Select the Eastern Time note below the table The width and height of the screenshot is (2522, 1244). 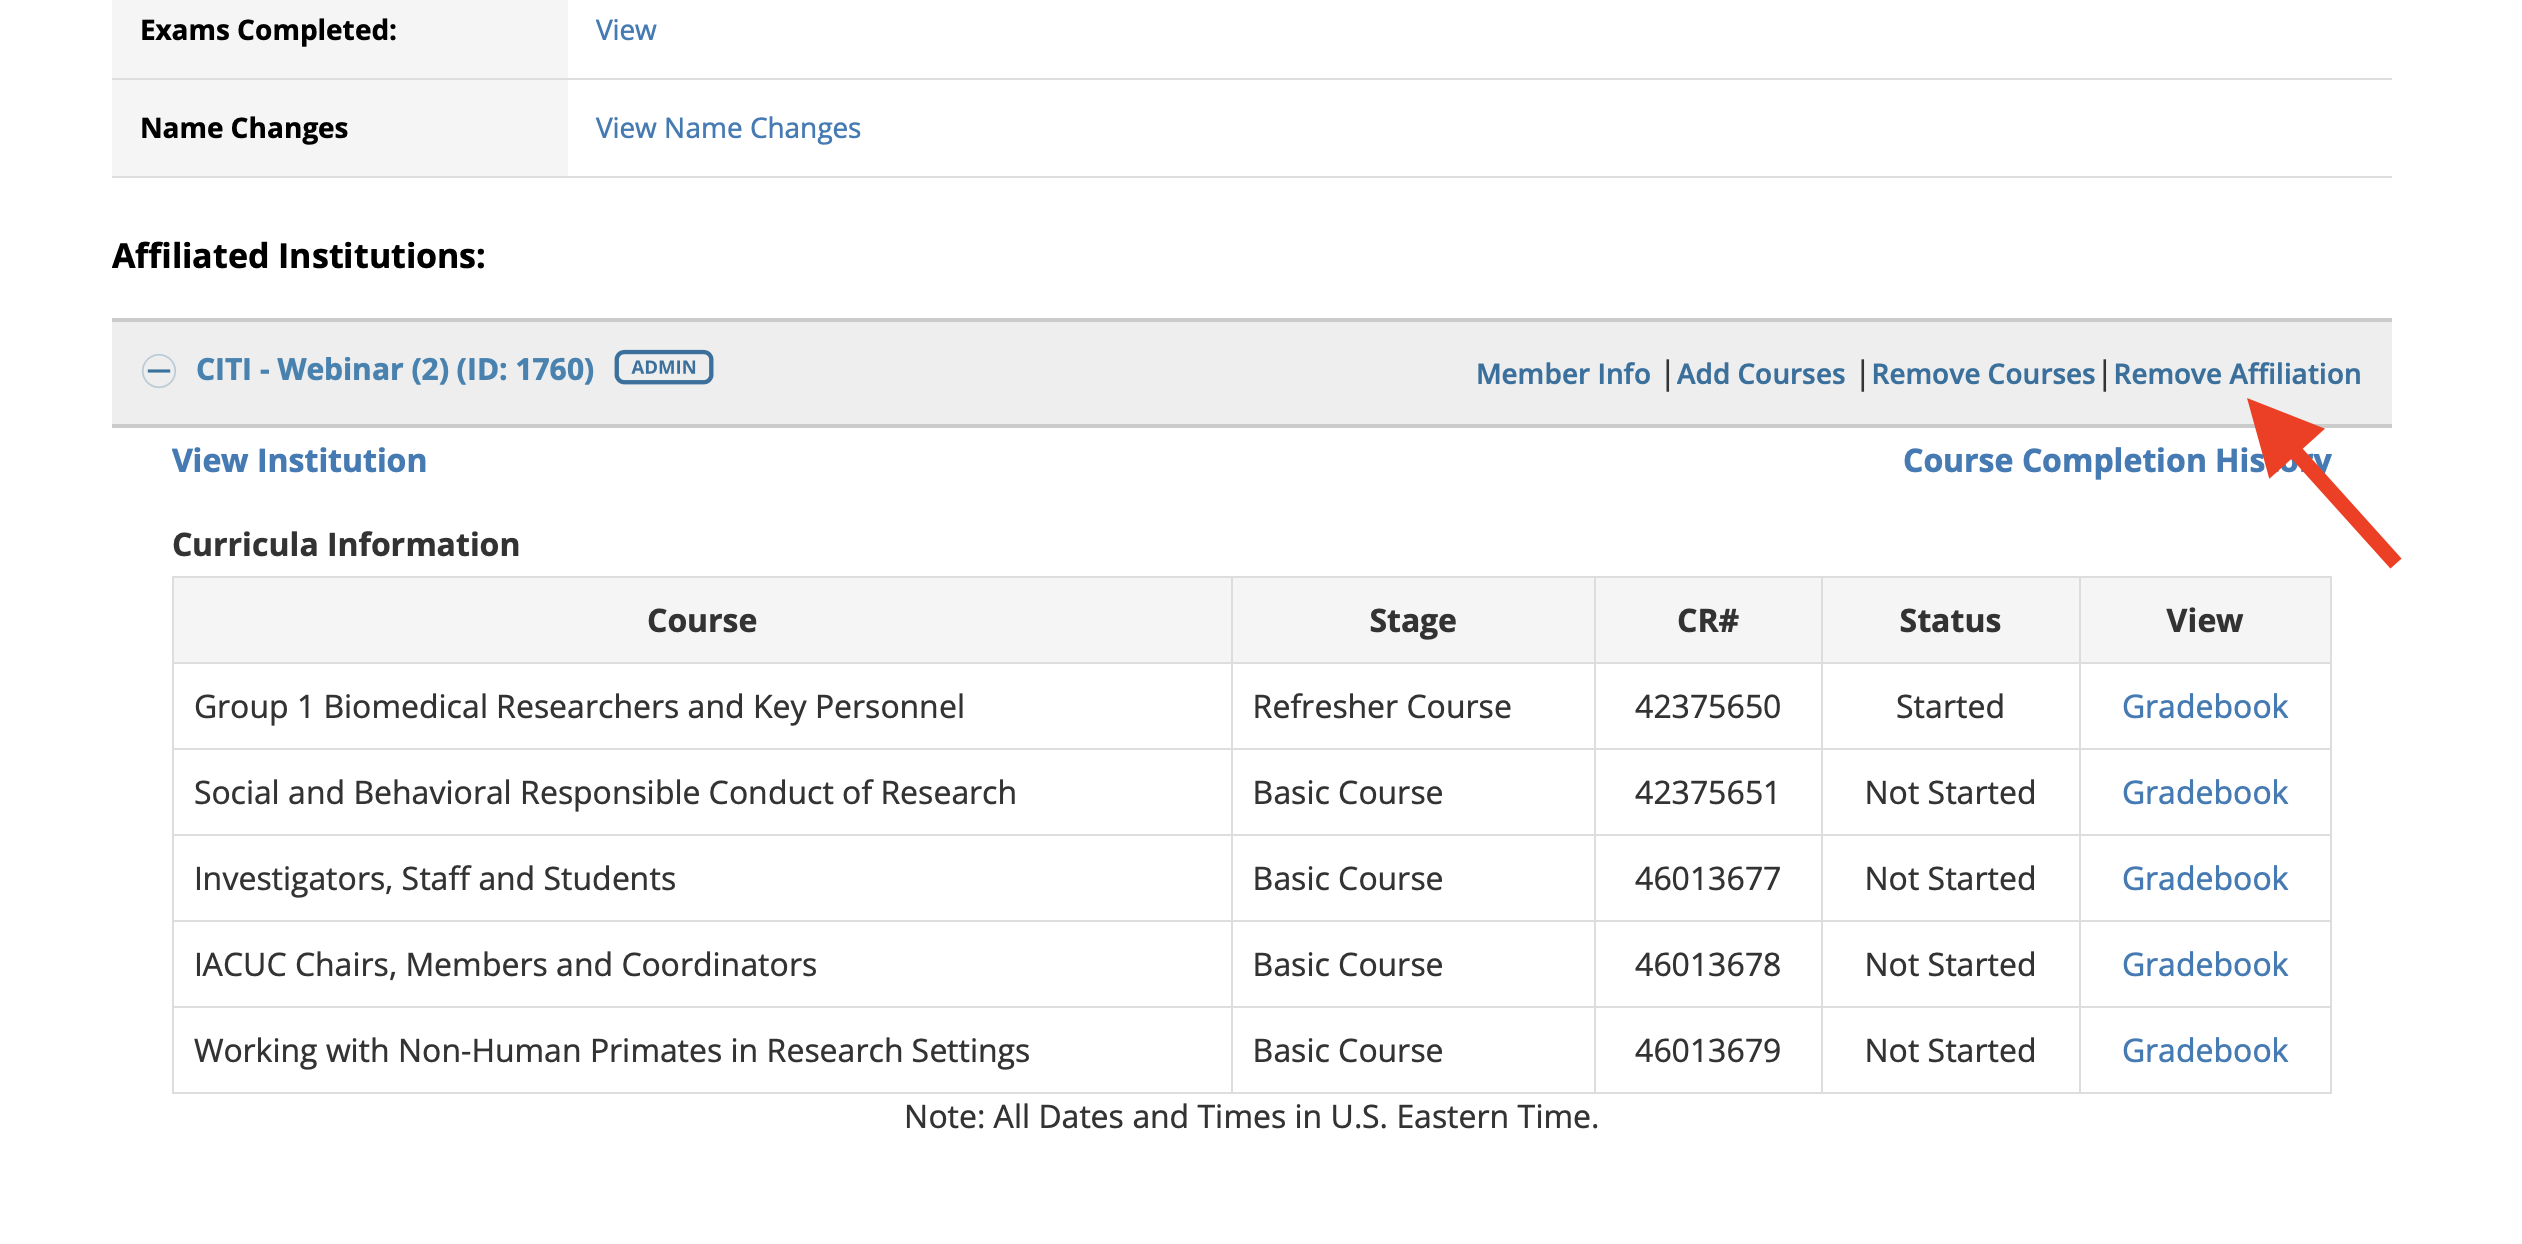click(x=1251, y=1116)
